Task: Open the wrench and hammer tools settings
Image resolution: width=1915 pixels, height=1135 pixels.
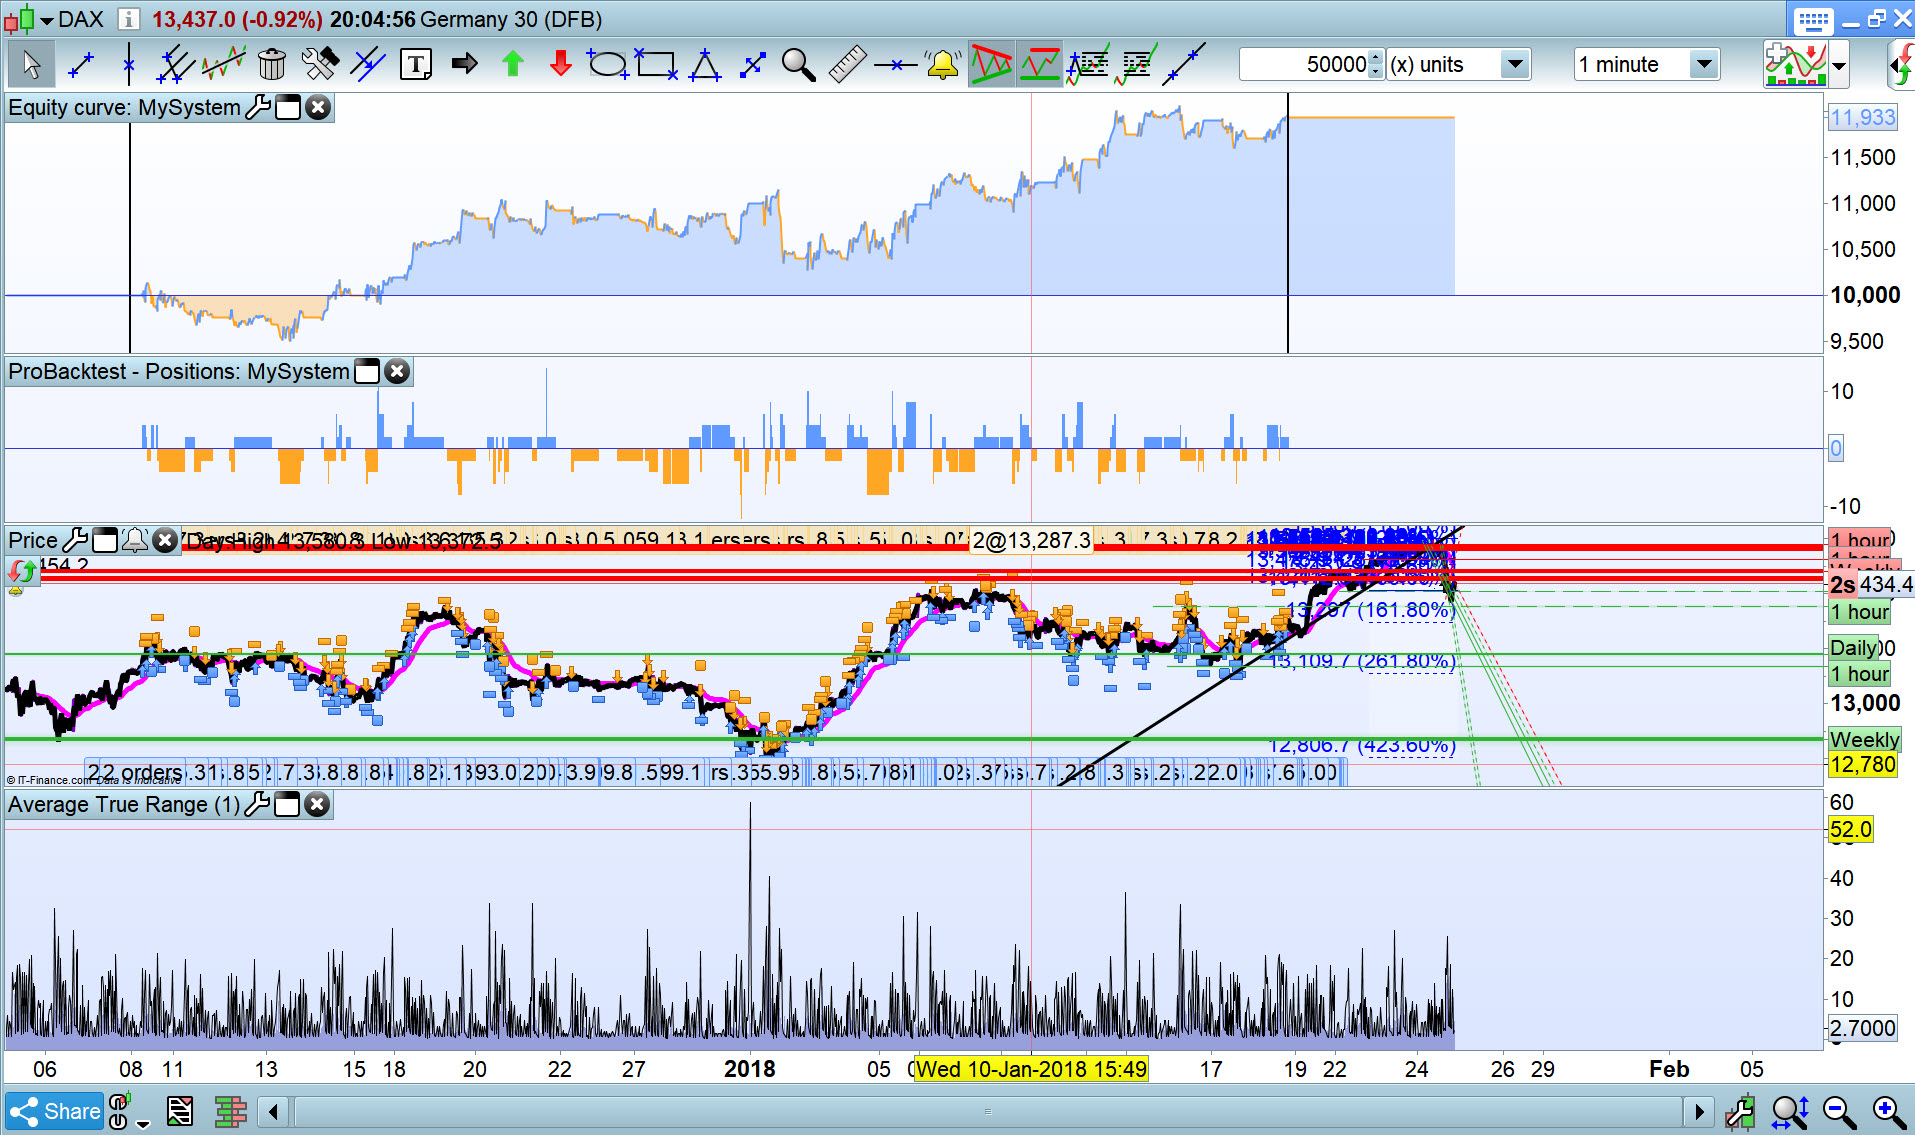Action: (320, 65)
